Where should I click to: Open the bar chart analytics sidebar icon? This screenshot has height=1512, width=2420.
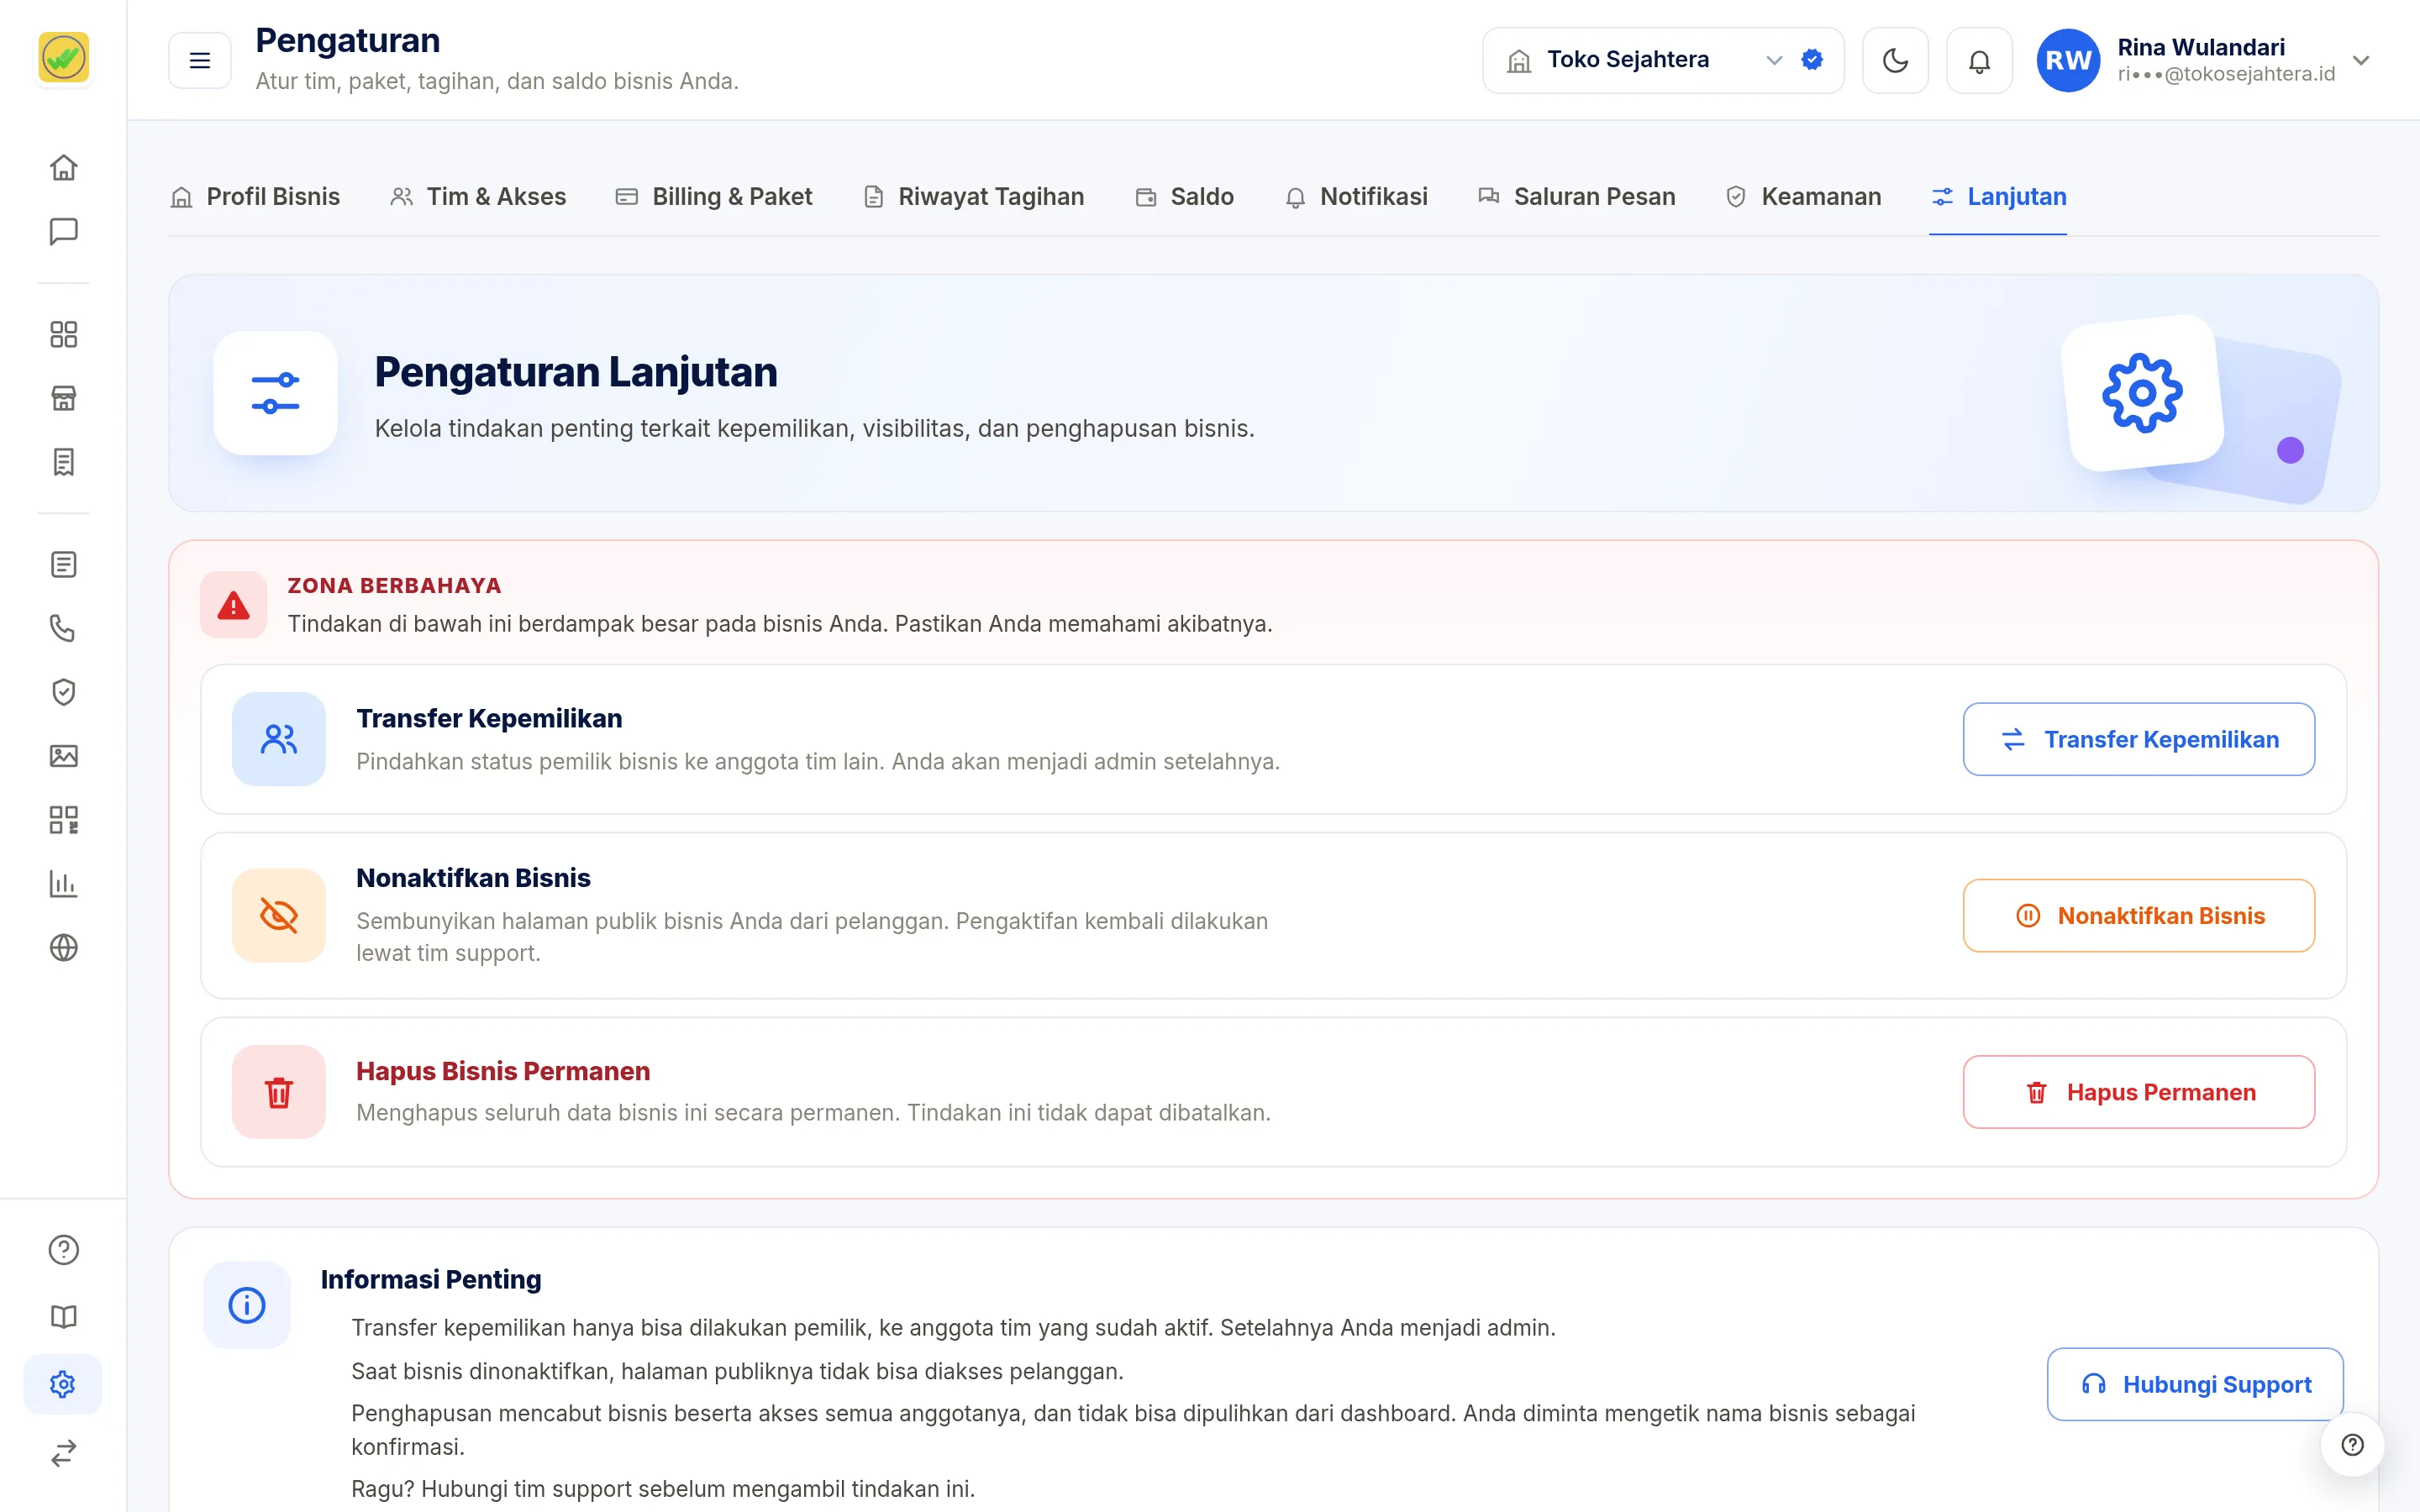point(63,884)
